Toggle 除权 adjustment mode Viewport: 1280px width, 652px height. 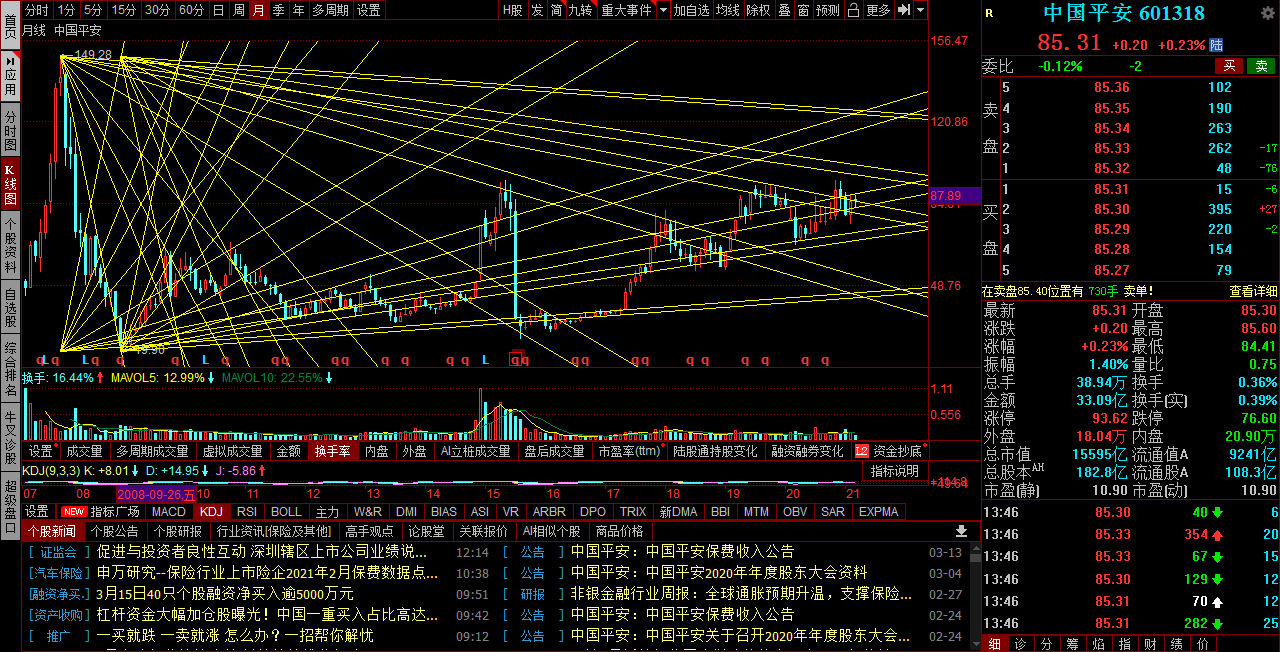758,10
